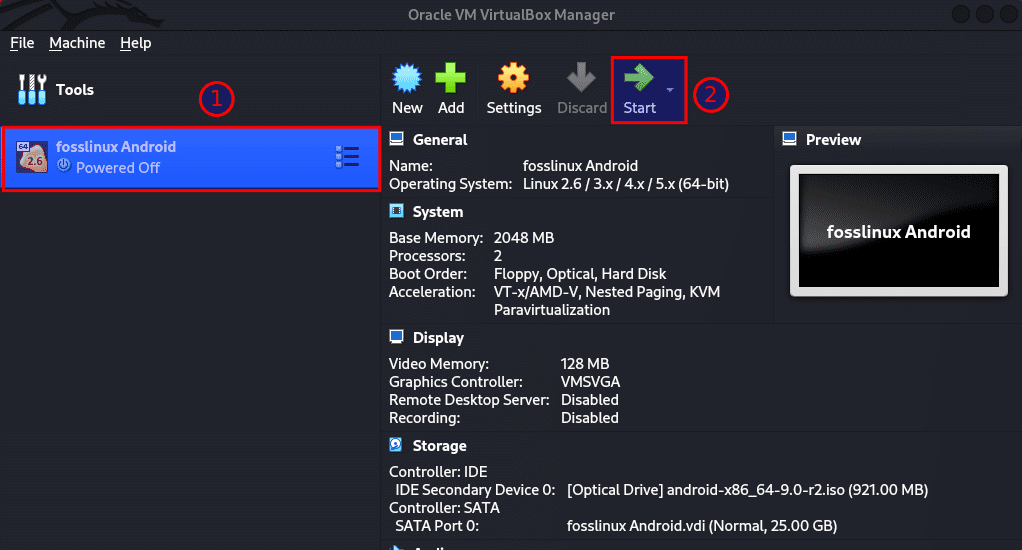
Task: Click the Preview panel heading
Action: 833,140
